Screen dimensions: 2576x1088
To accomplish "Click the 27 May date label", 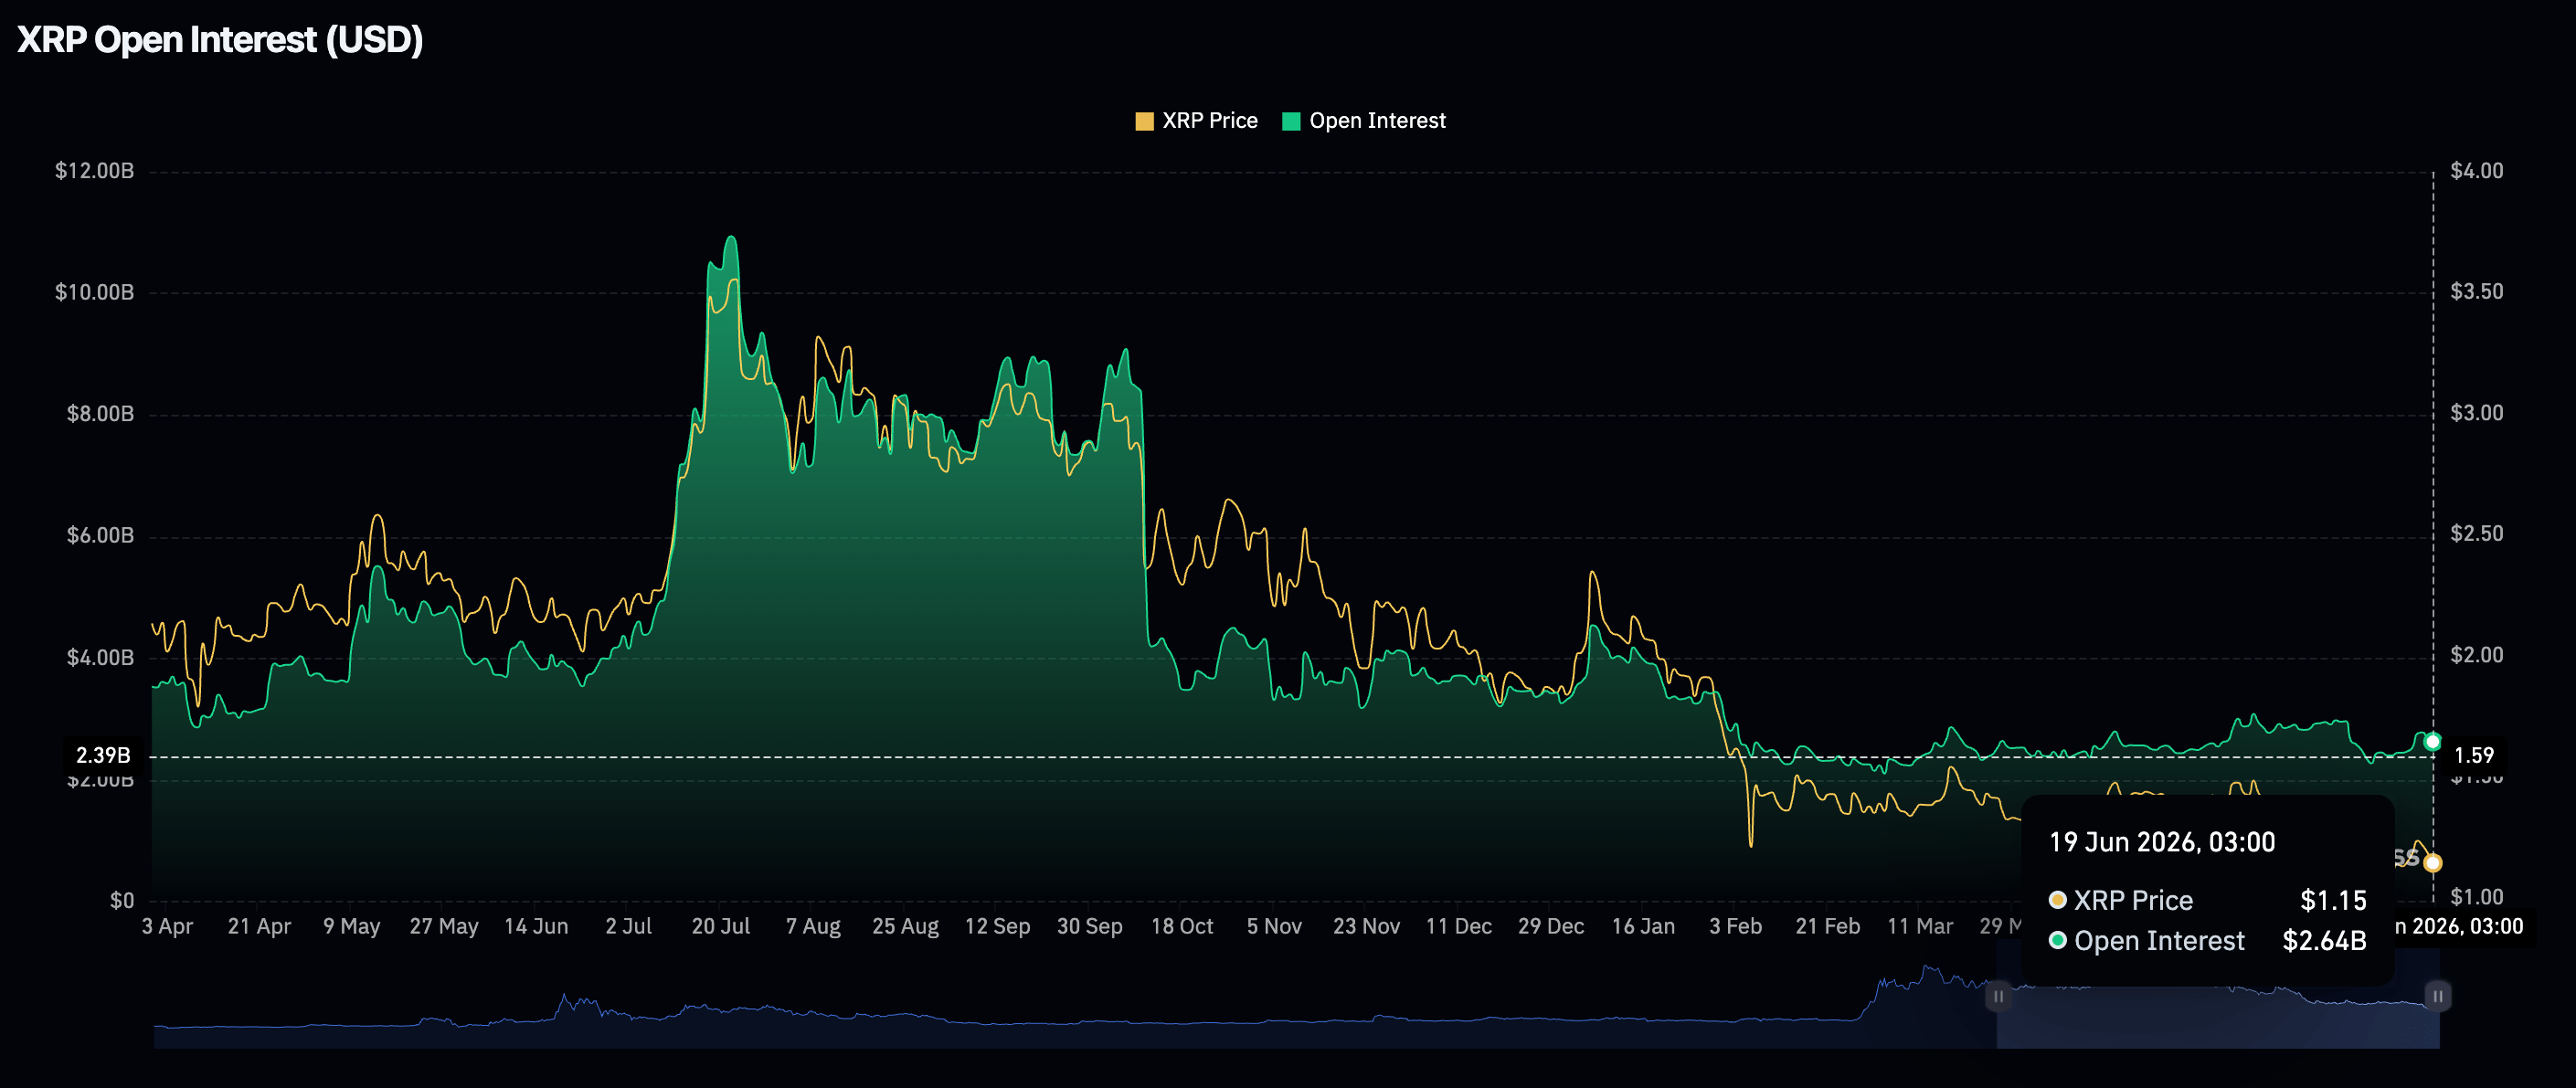I will pos(444,927).
